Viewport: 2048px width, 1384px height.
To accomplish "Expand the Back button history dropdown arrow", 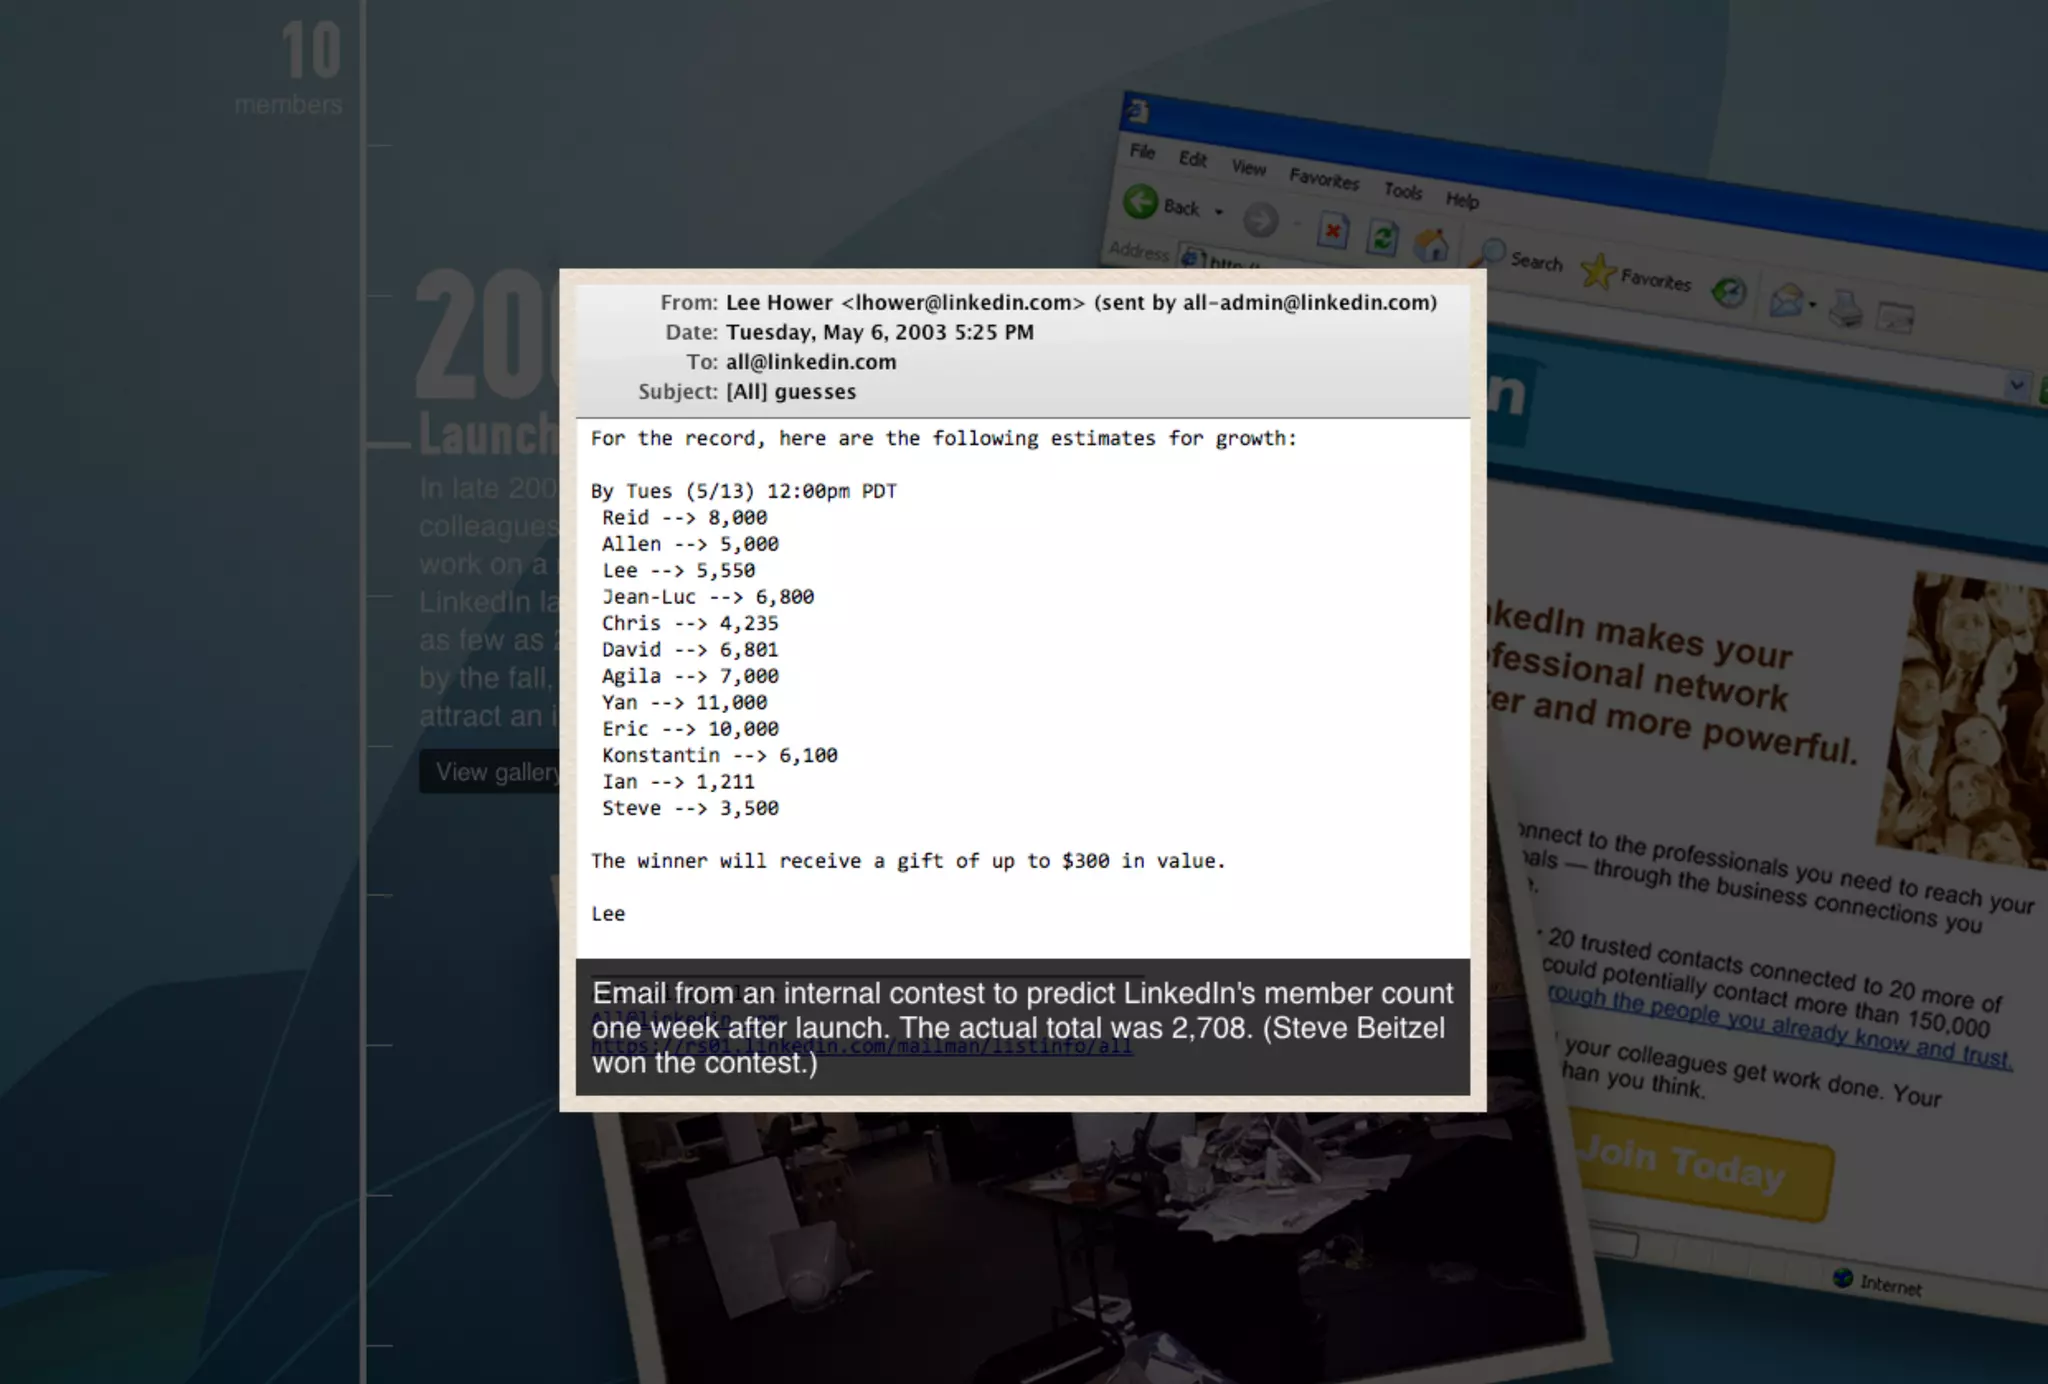I will click(1218, 212).
